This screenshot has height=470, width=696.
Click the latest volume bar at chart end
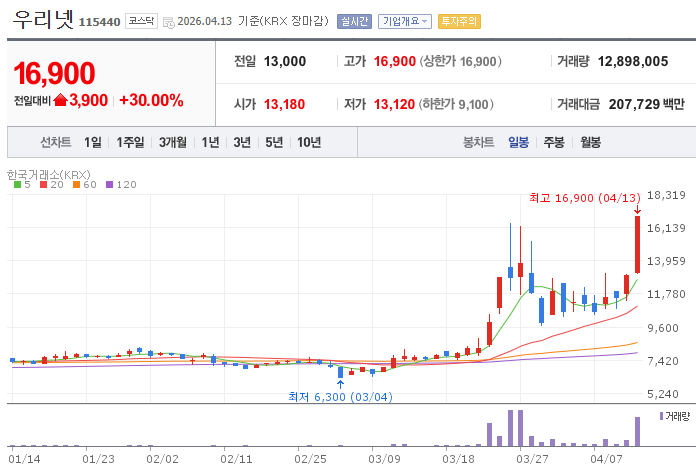tap(637, 431)
